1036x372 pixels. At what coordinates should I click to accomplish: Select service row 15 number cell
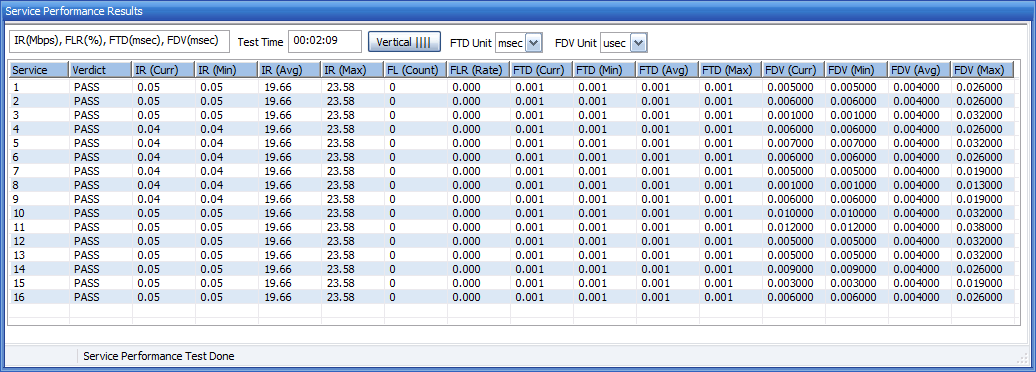pos(38,283)
